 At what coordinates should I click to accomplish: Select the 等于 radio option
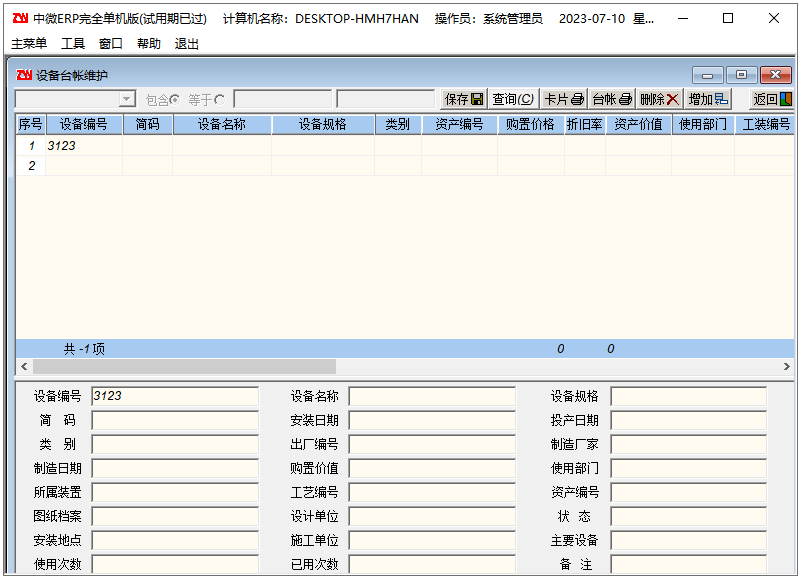(220, 100)
